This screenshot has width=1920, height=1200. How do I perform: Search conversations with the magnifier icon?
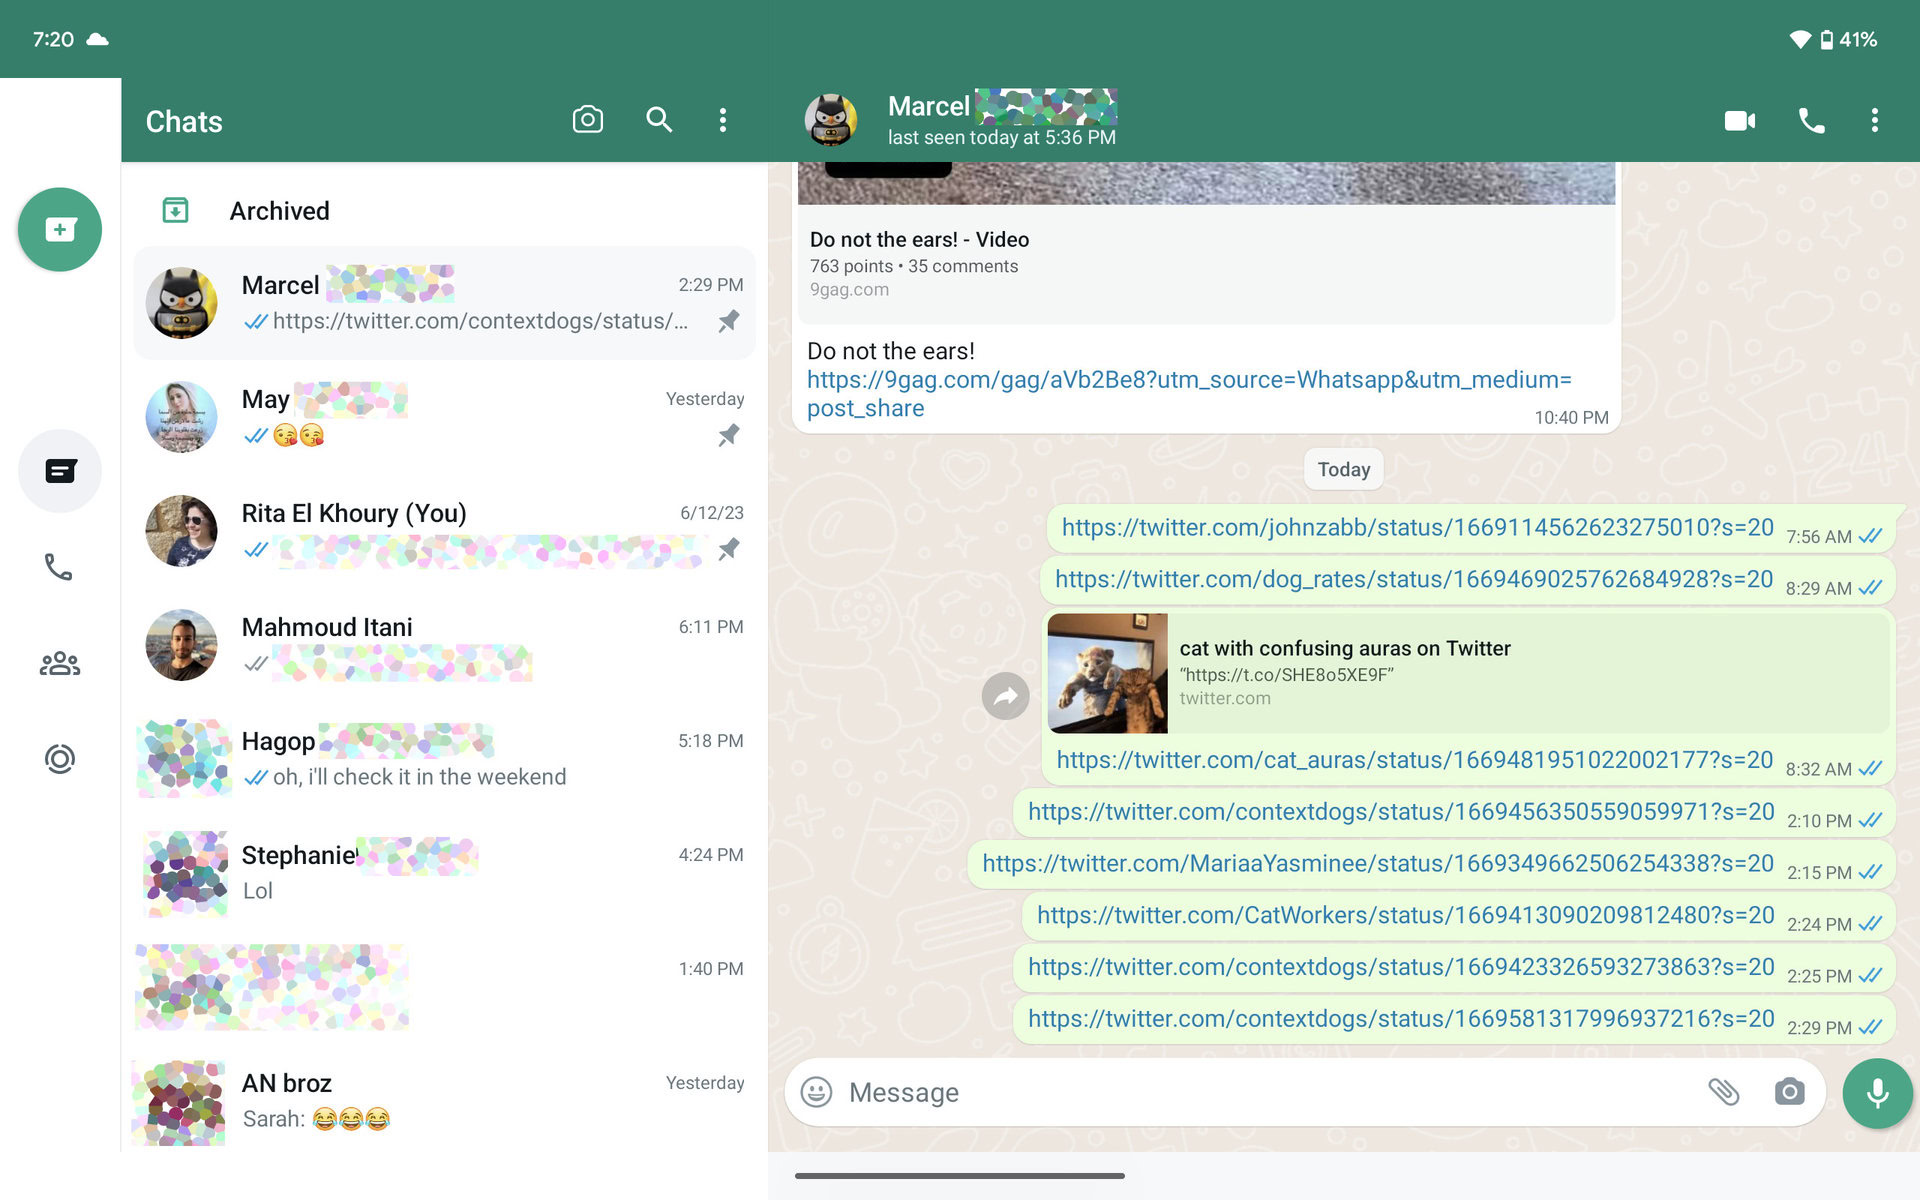click(660, 120)
